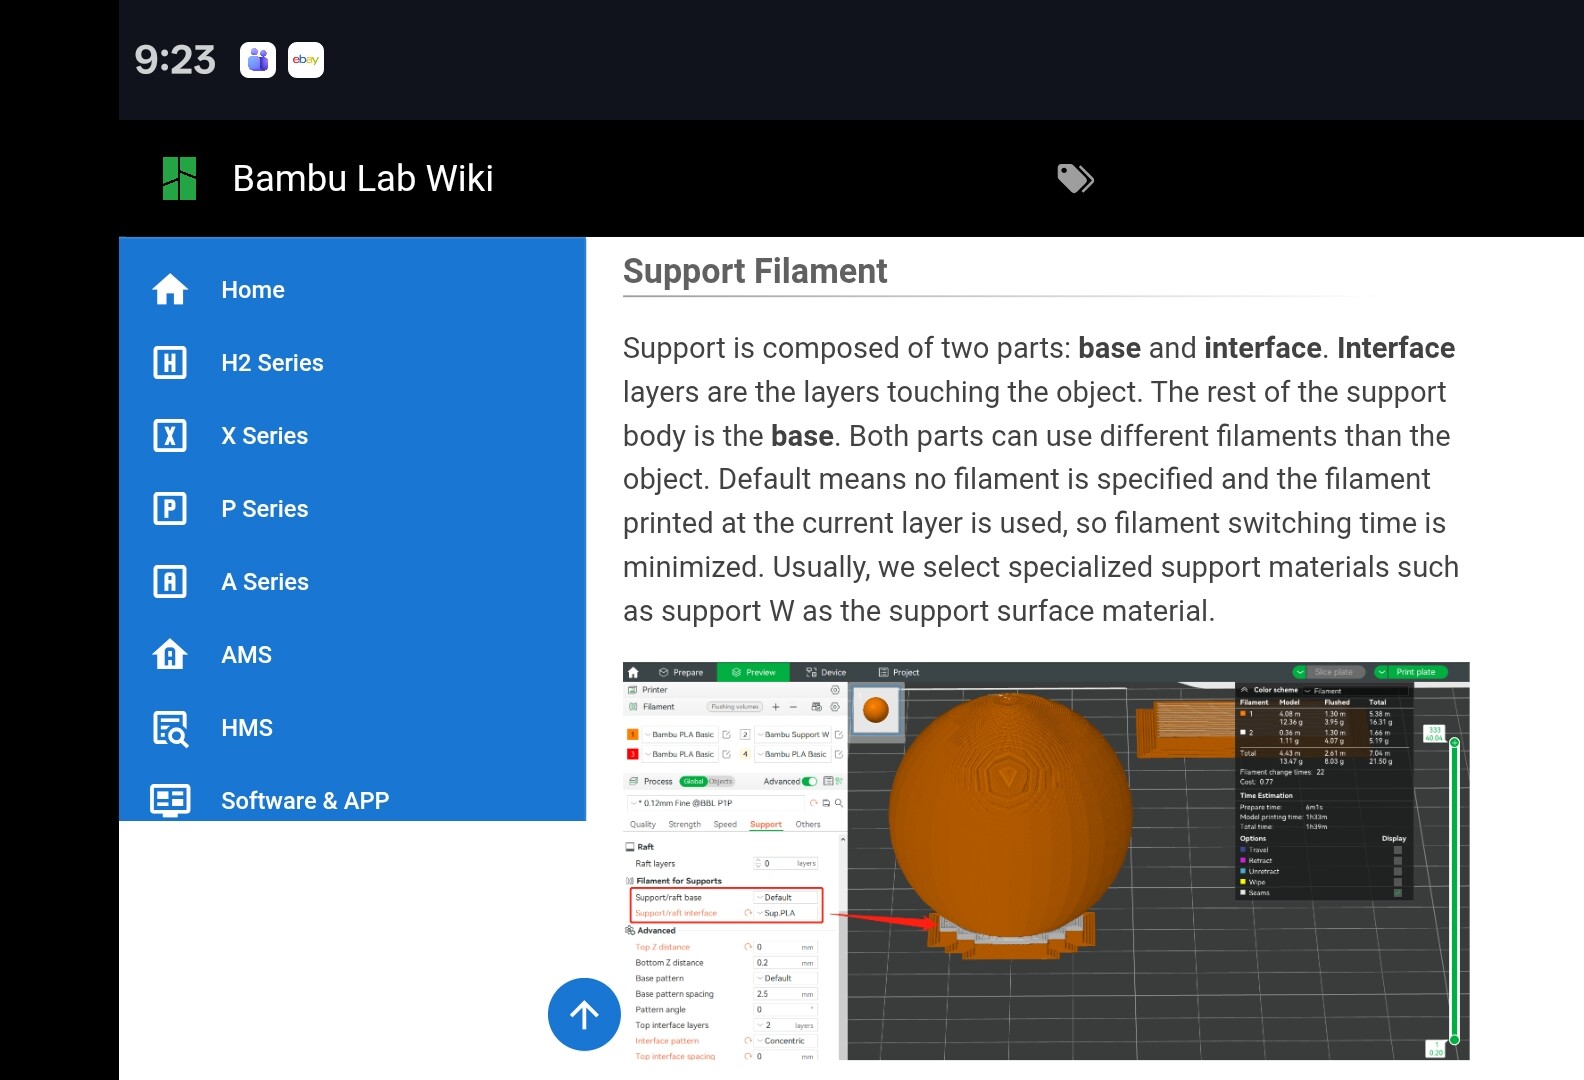Tap the "9:23" clock in status bar
The image size is (1584, 1080).
[x=175, y=60]
